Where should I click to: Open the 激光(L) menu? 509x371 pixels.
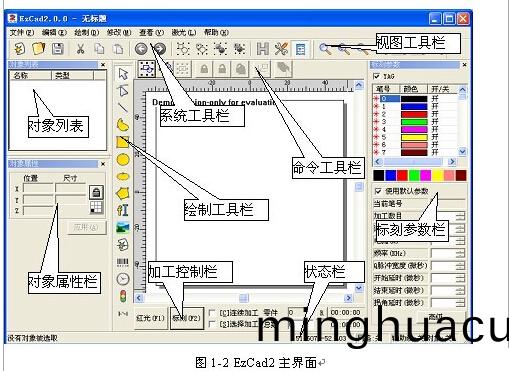[x=184, y=32]
